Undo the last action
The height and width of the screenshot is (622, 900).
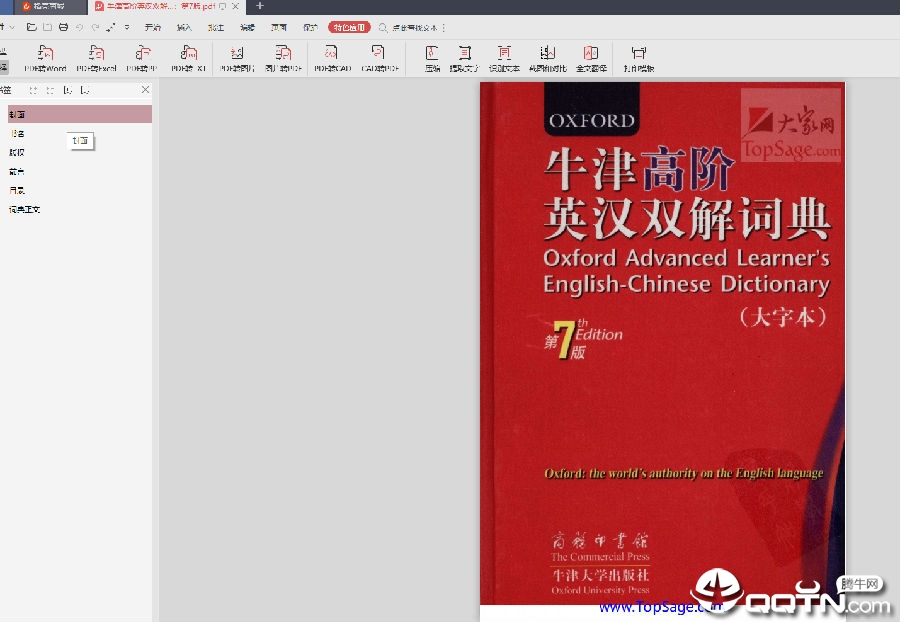[79, 27]
